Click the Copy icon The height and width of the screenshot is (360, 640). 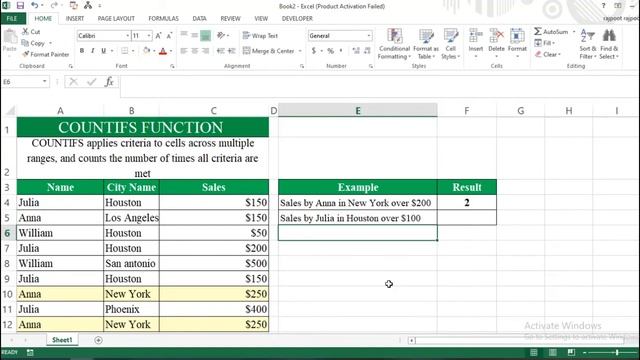[x=25, y=43]
